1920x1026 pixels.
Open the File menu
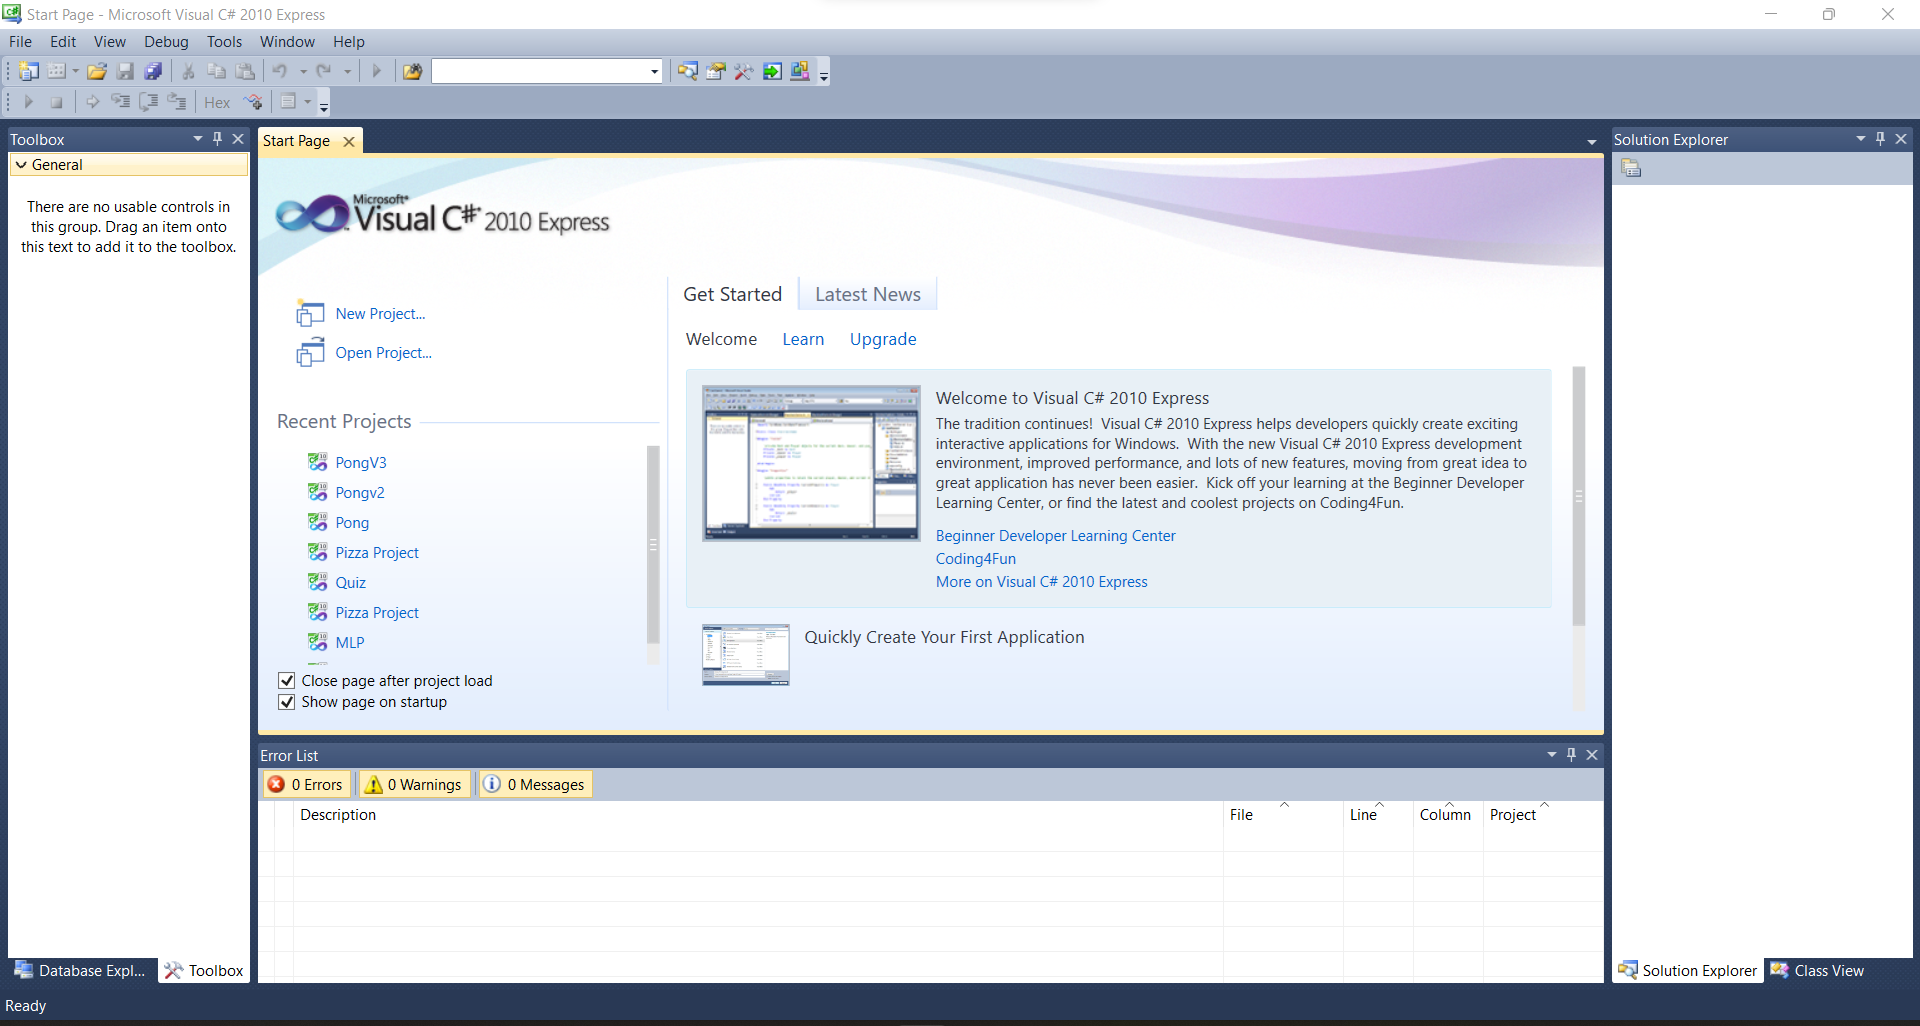pos(20,42)
